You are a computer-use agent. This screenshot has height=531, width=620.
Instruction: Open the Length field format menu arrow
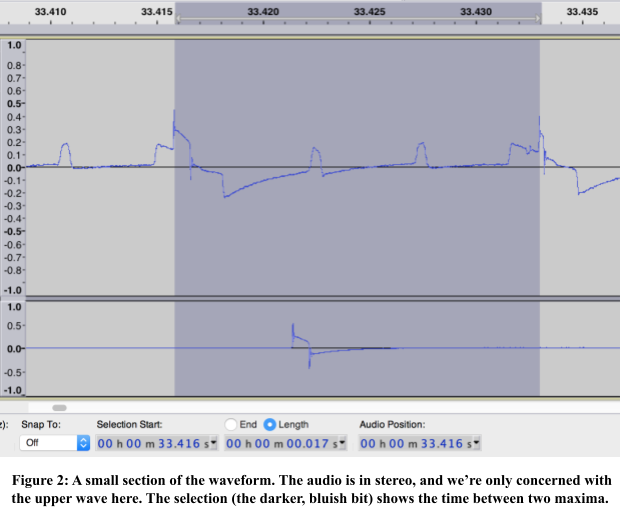(x=343, y=443)
